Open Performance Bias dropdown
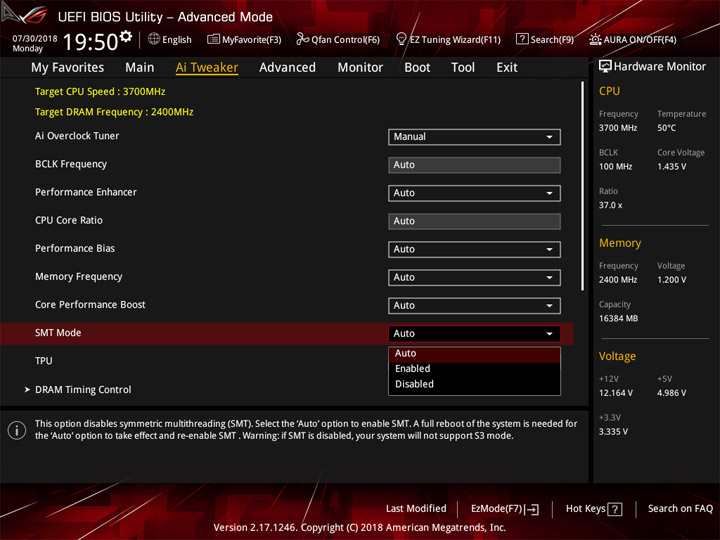This screenshot has width=720, height=540. pos(474,249)
